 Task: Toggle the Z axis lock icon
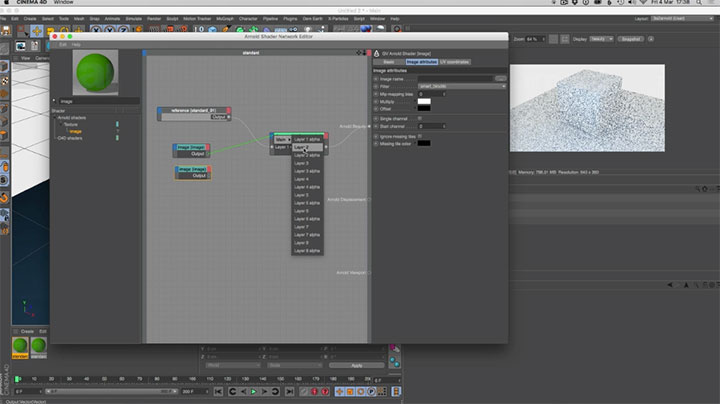coord(123,30)
